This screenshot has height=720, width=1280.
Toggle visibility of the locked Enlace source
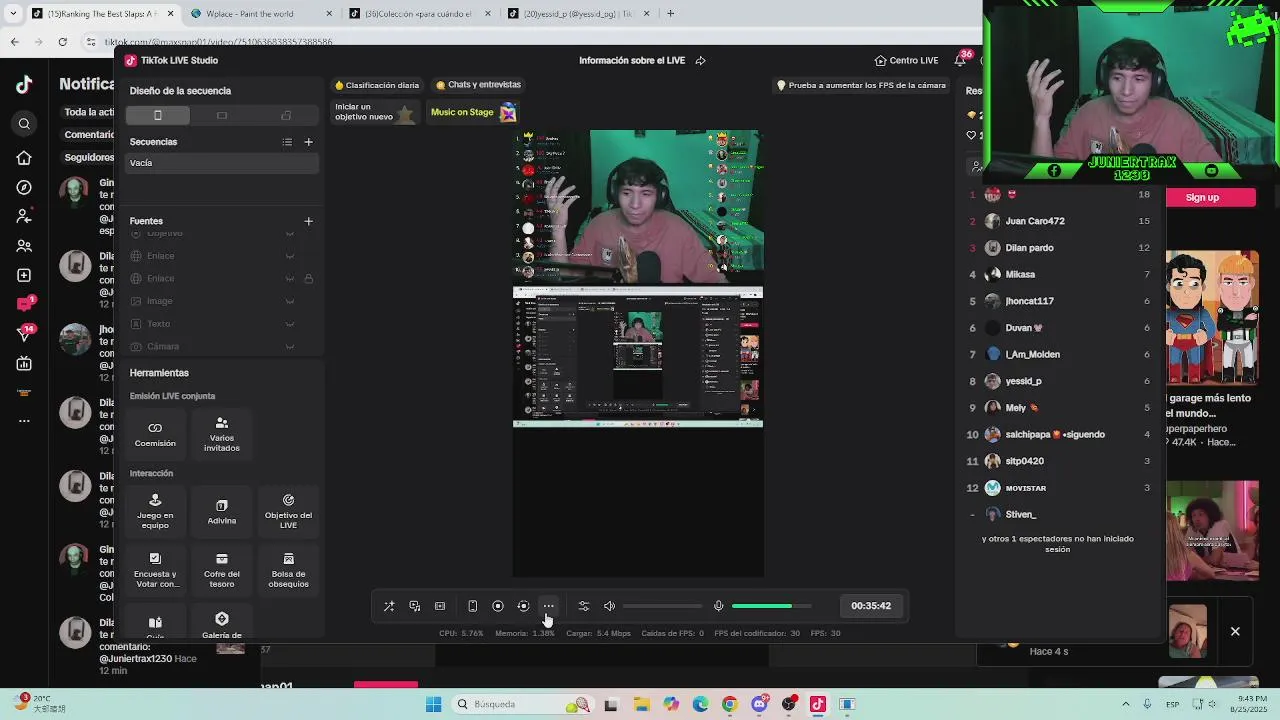290,279
